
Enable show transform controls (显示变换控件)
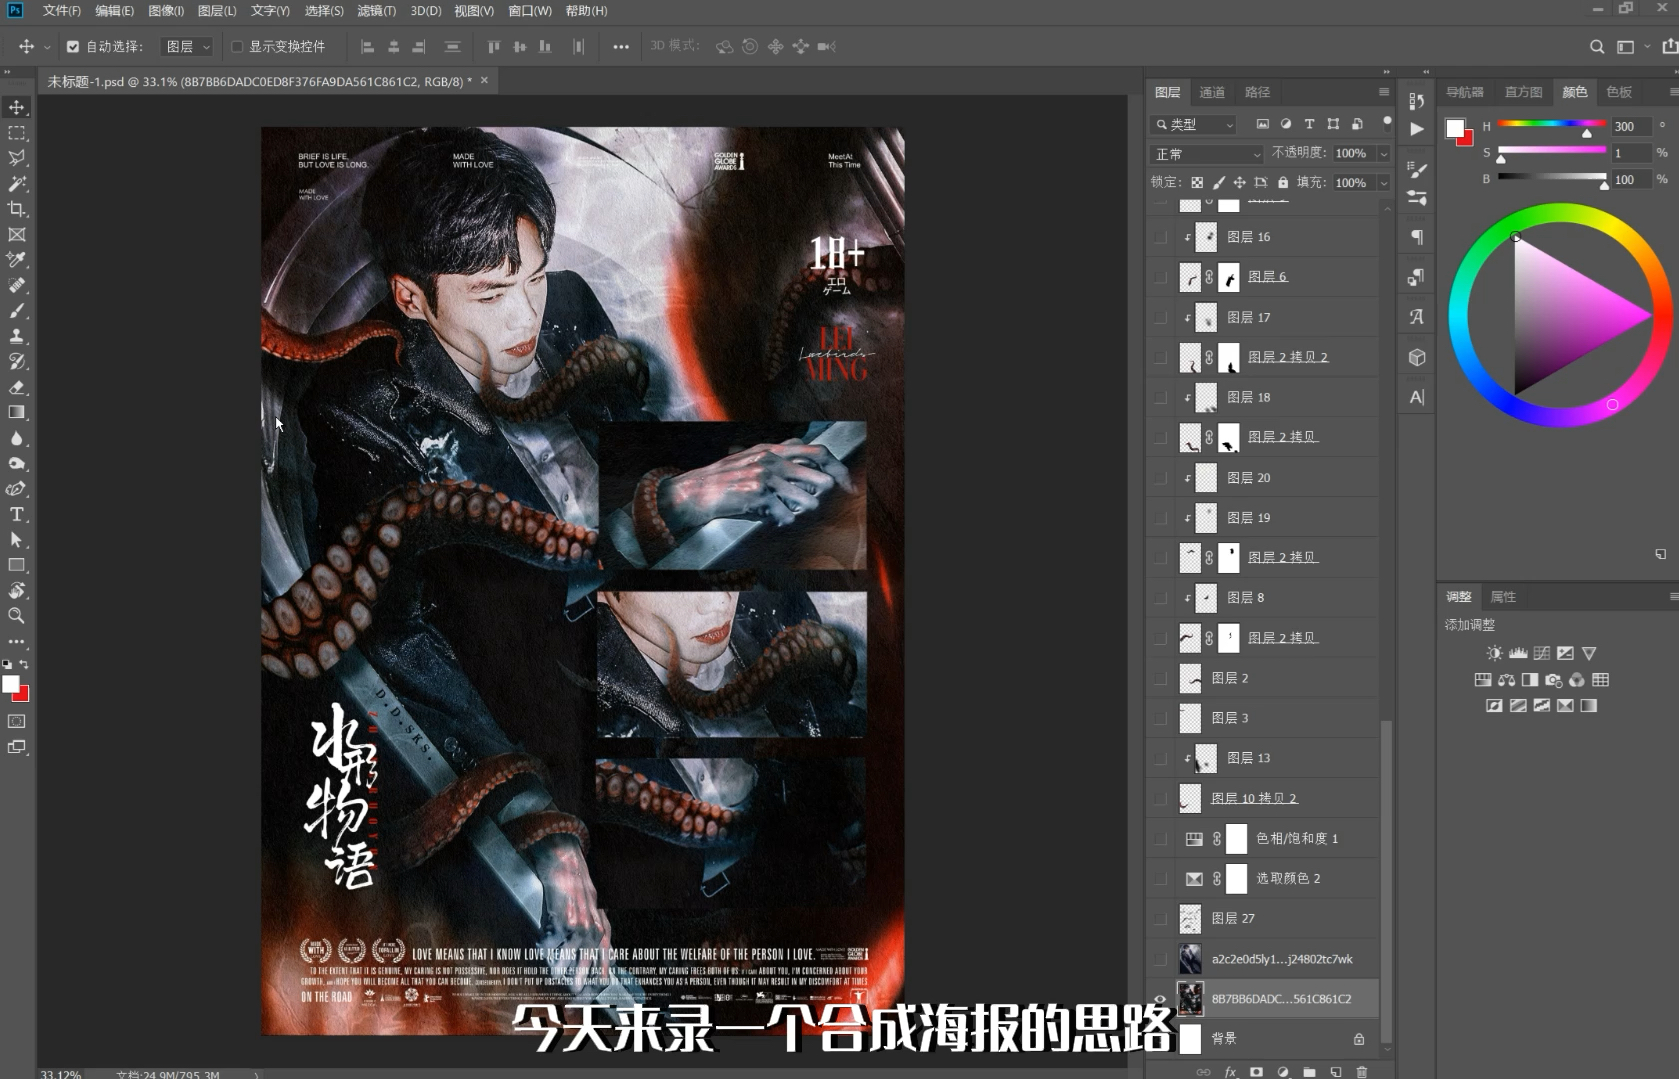237,46
